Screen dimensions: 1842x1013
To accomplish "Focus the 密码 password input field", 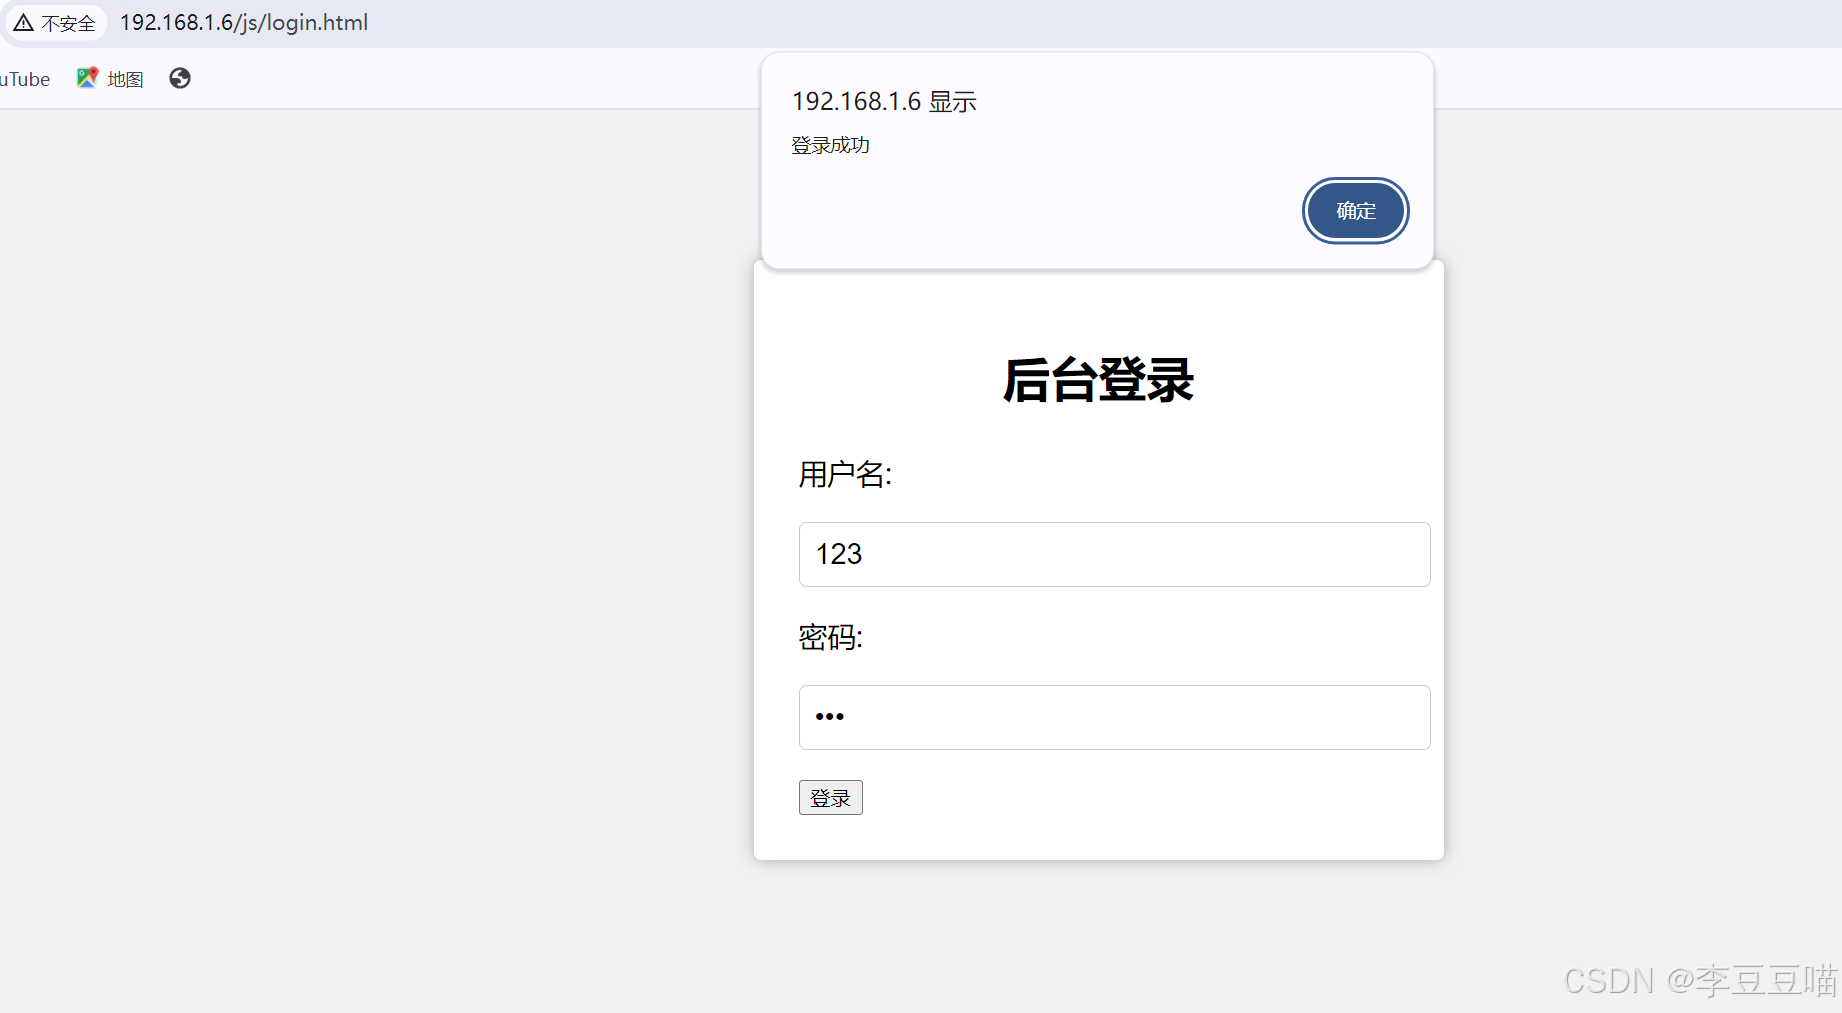I will click(1113, 717).
